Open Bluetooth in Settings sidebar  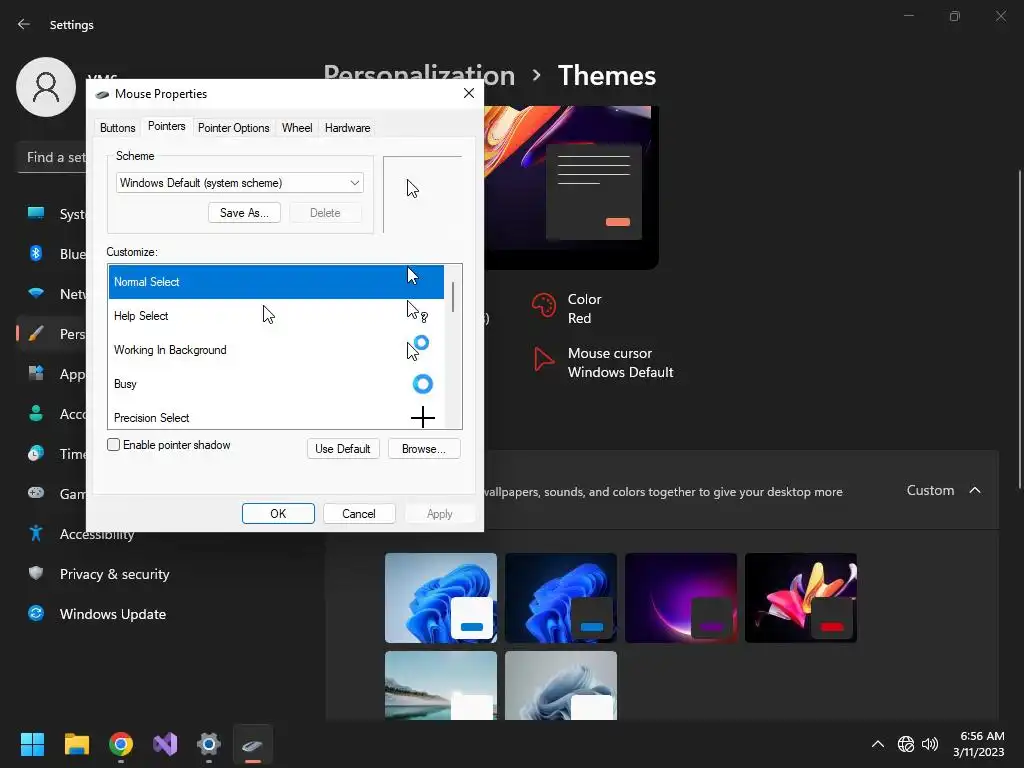point(52,254)
